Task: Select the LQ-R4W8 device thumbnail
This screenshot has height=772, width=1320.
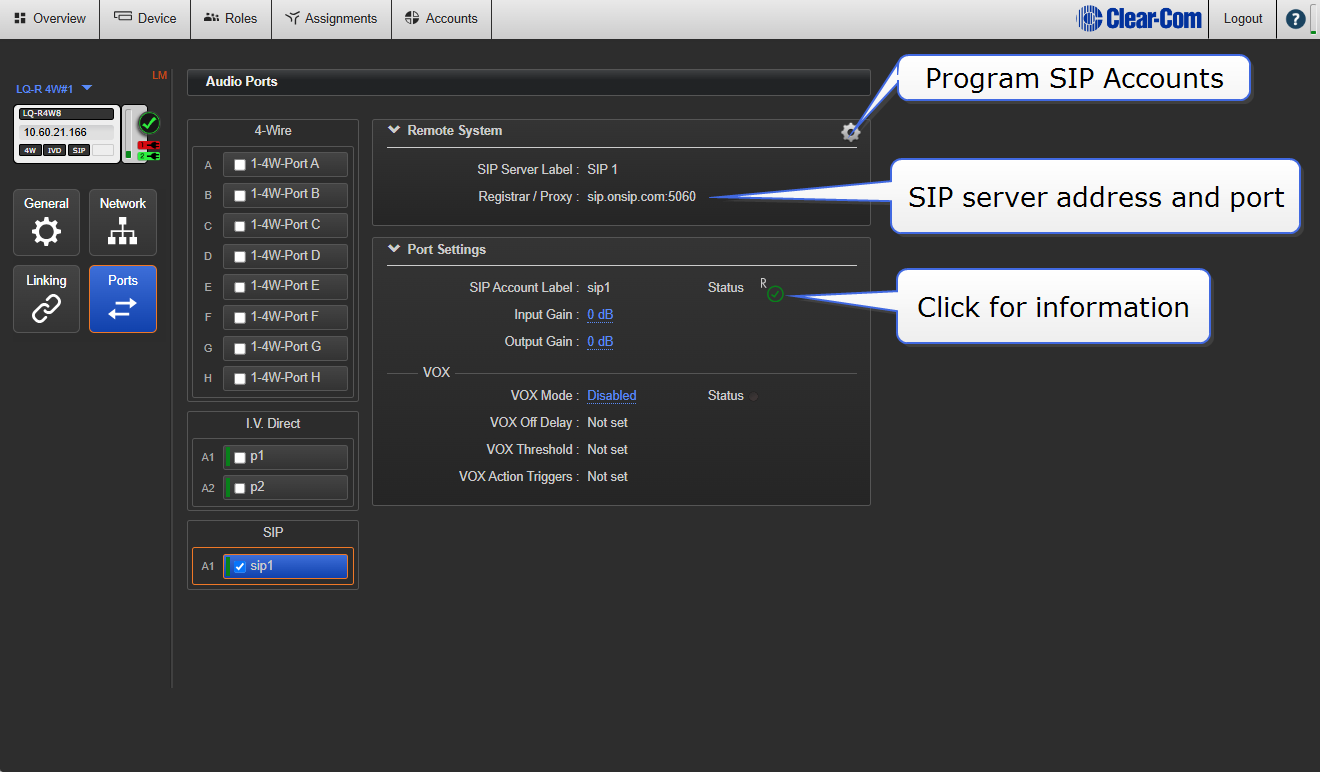Action: click(x=66, y=134)
